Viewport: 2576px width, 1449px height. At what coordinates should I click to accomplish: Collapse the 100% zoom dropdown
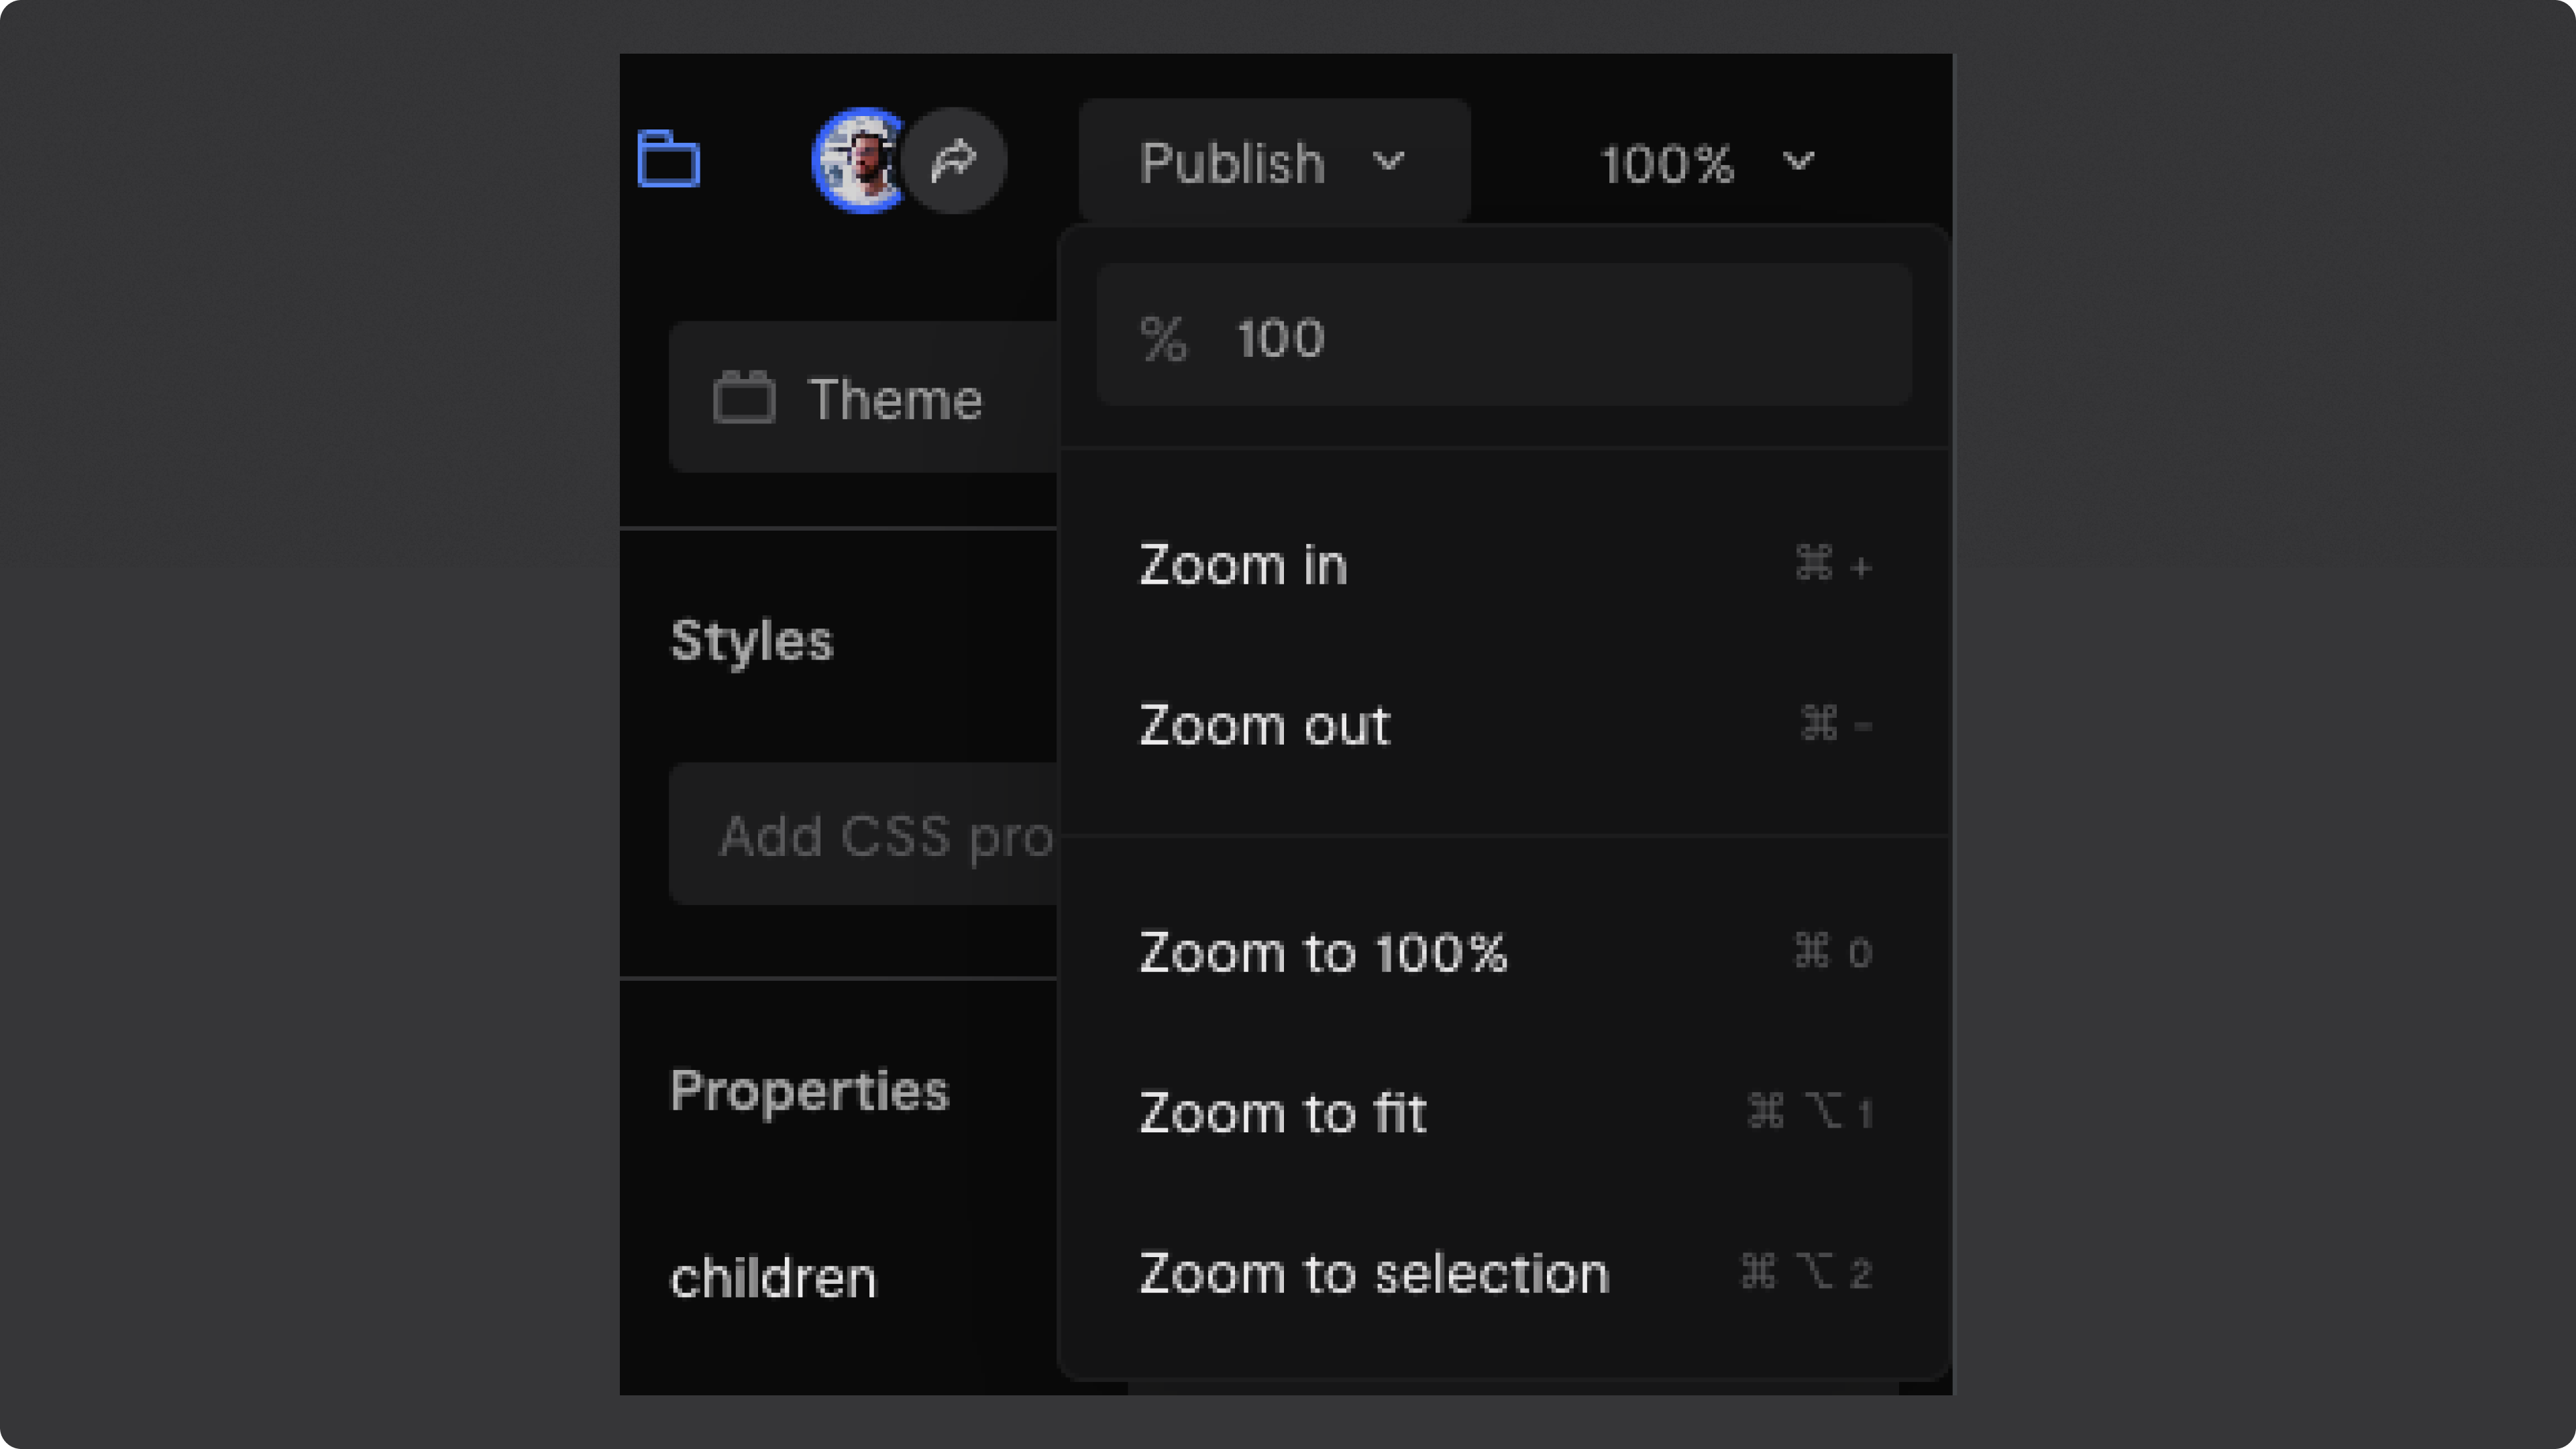pyautogui.click(x=1708, y=162)
